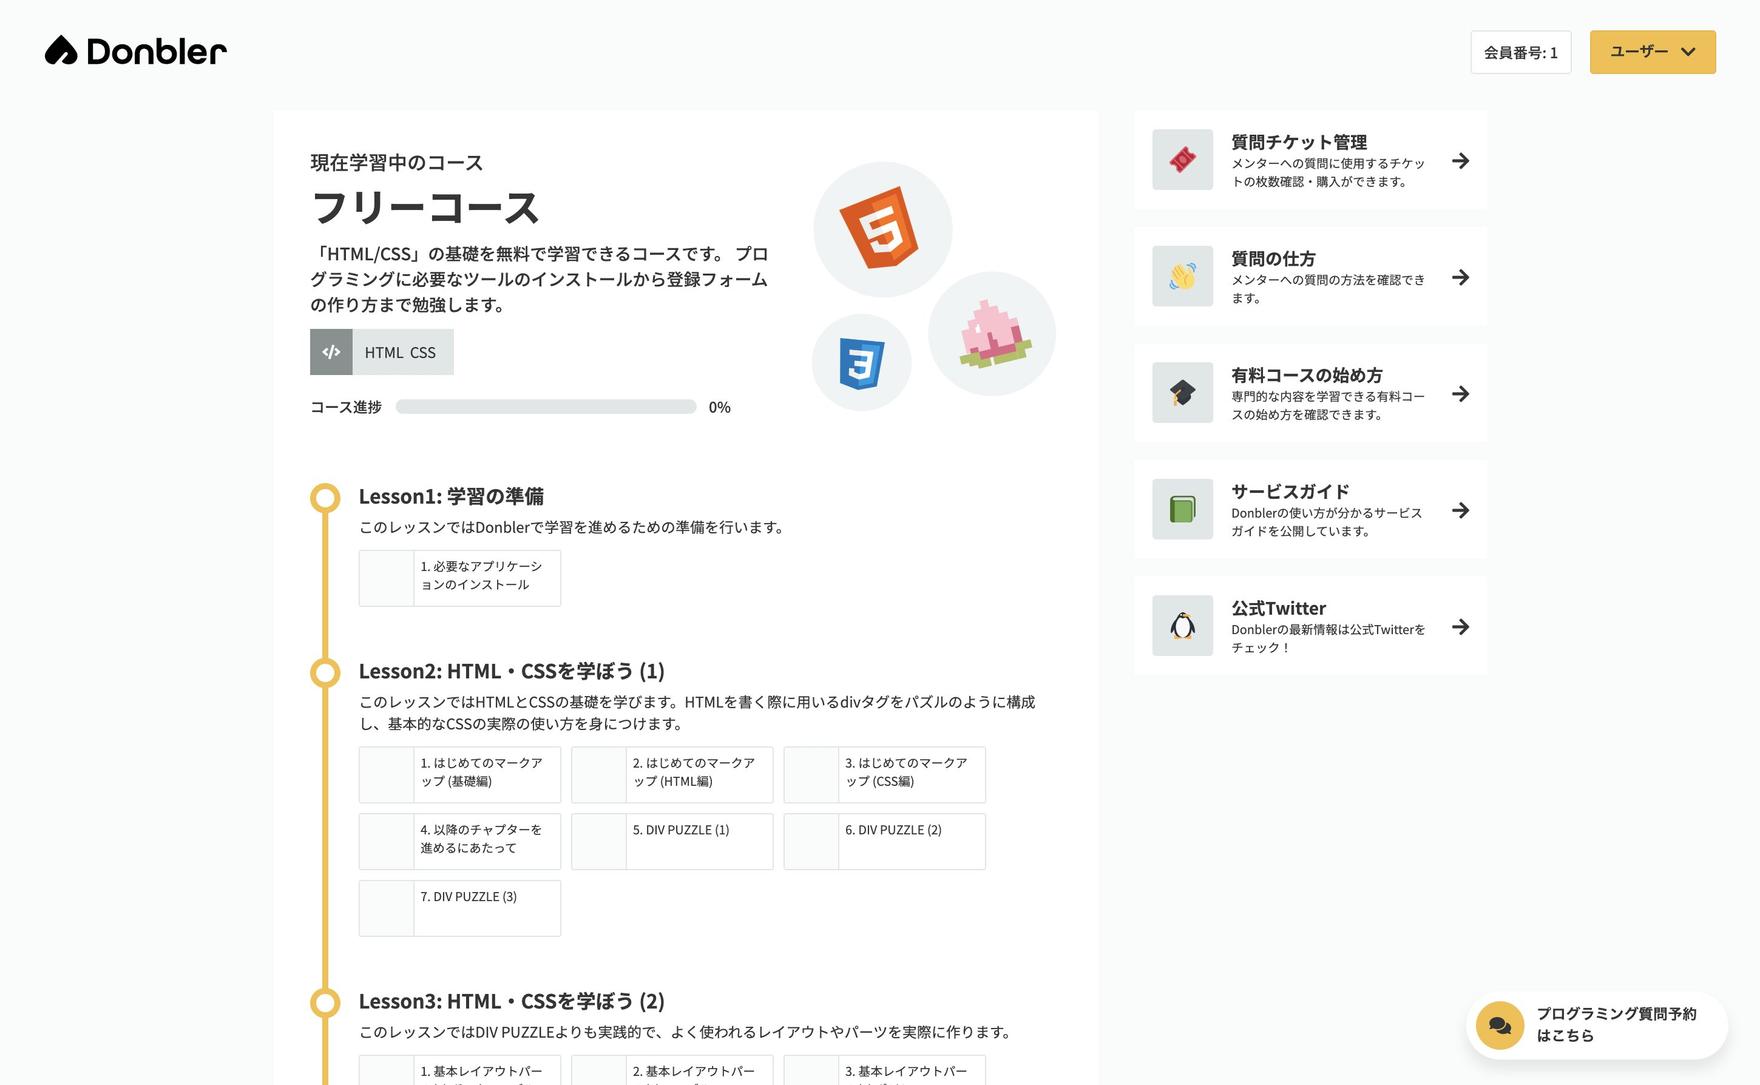This screenshot has height=1085, width=1760.
Task: Click the HTML5 logo badge
Action: (881, 229)
